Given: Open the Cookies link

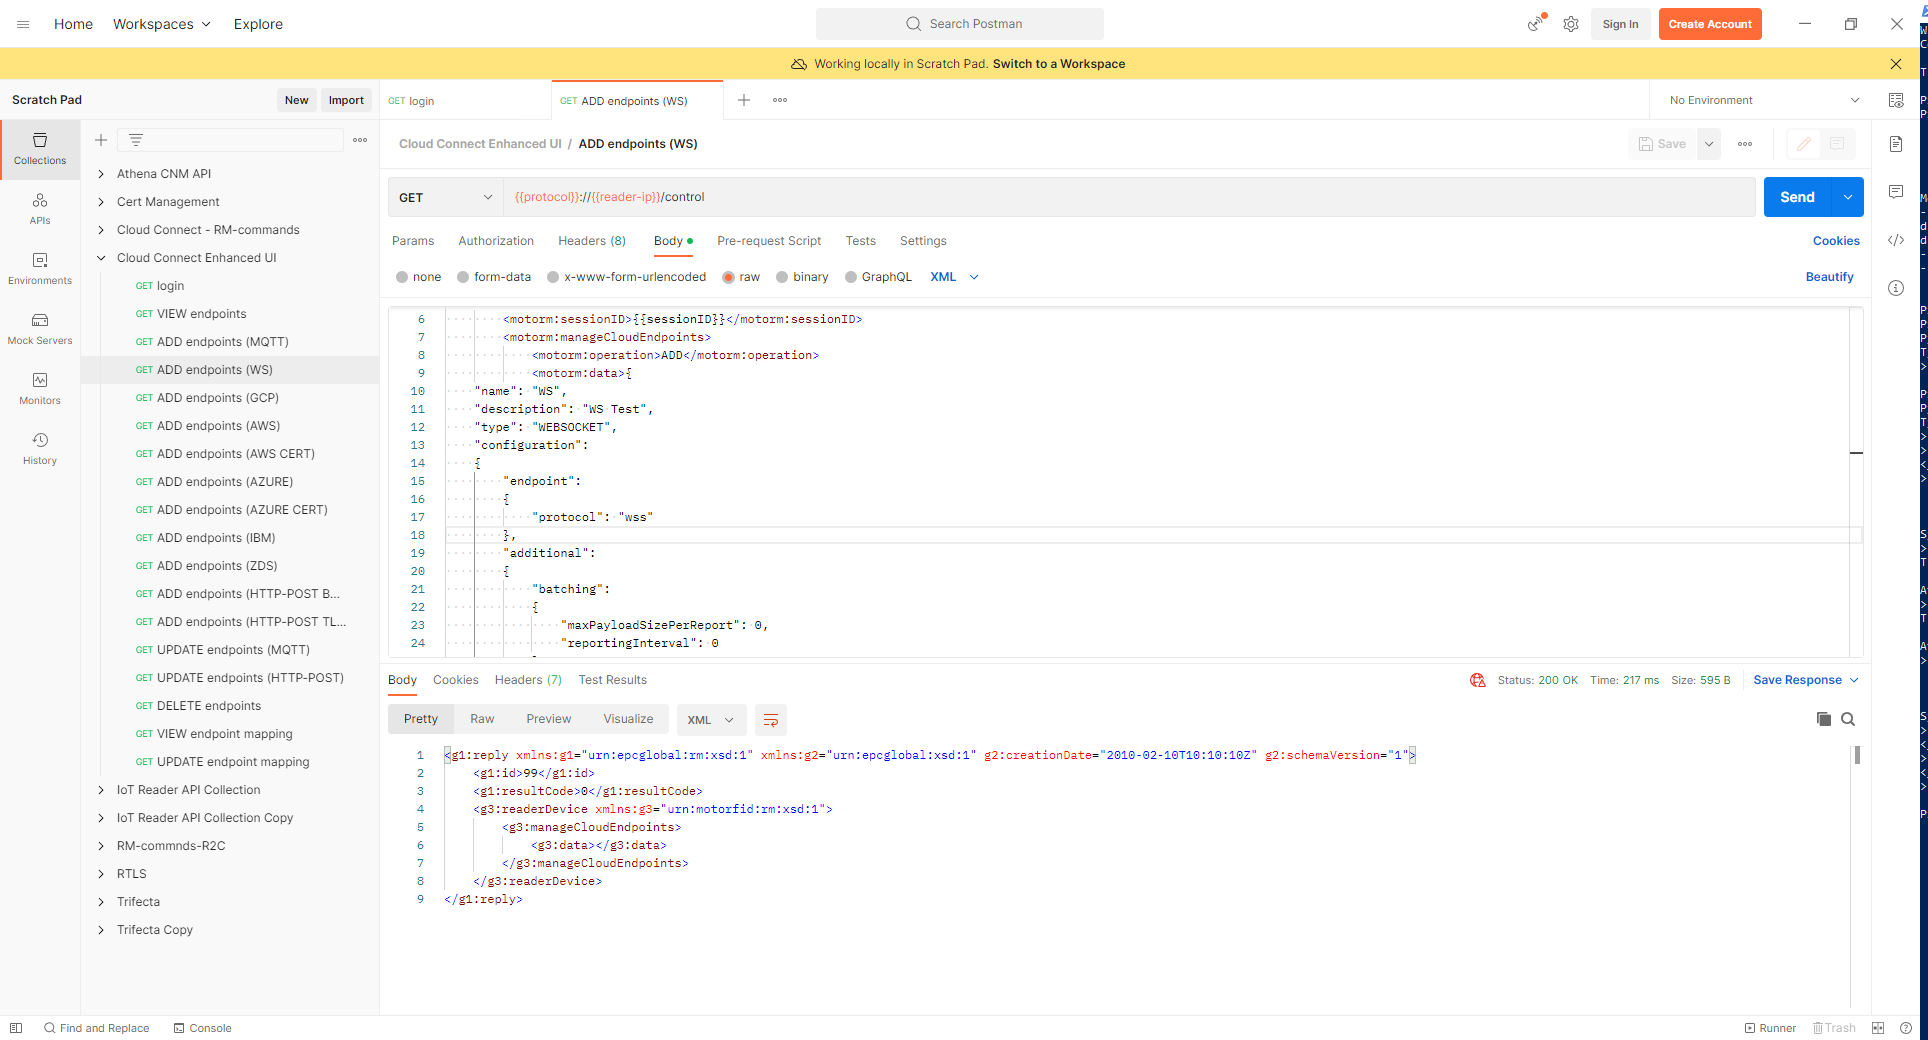Looking at the screenshot, I should (1836, 241).
